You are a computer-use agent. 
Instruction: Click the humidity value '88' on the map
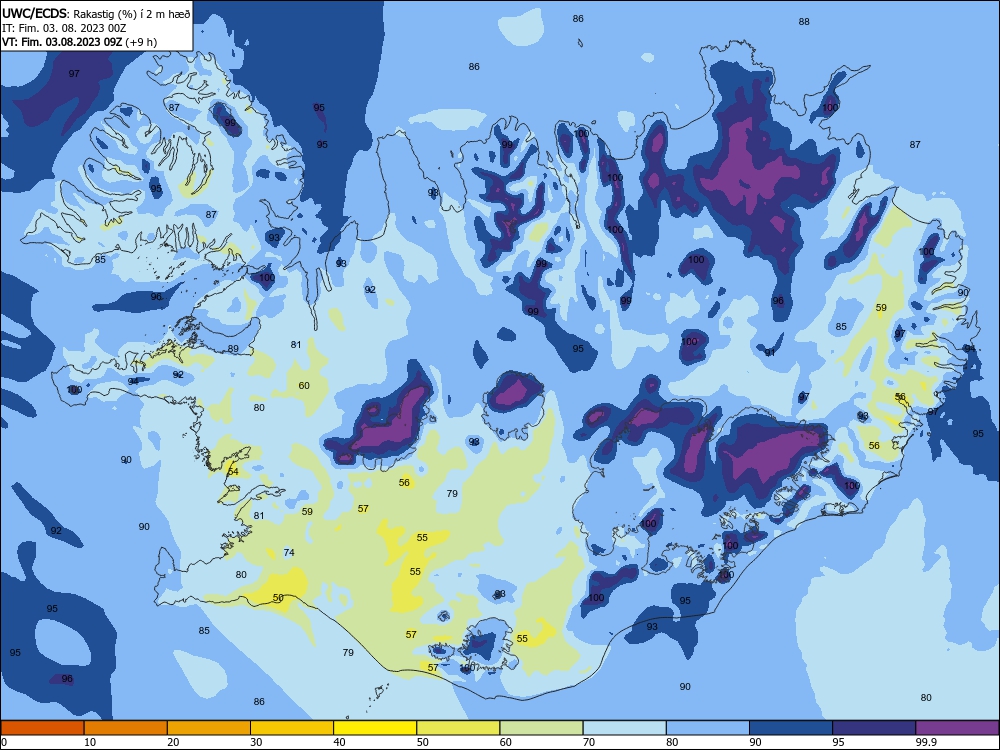pos(804,22)
